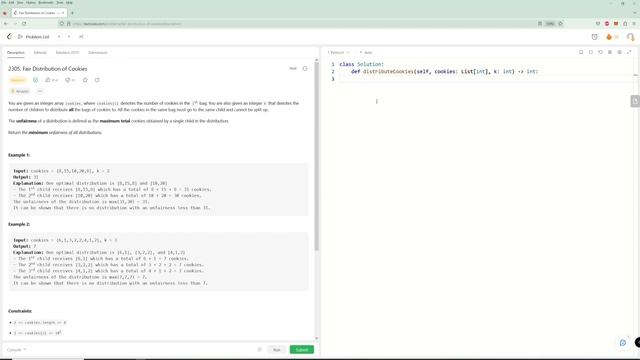Click the 'Constraints:' heading text

(20, 311)
